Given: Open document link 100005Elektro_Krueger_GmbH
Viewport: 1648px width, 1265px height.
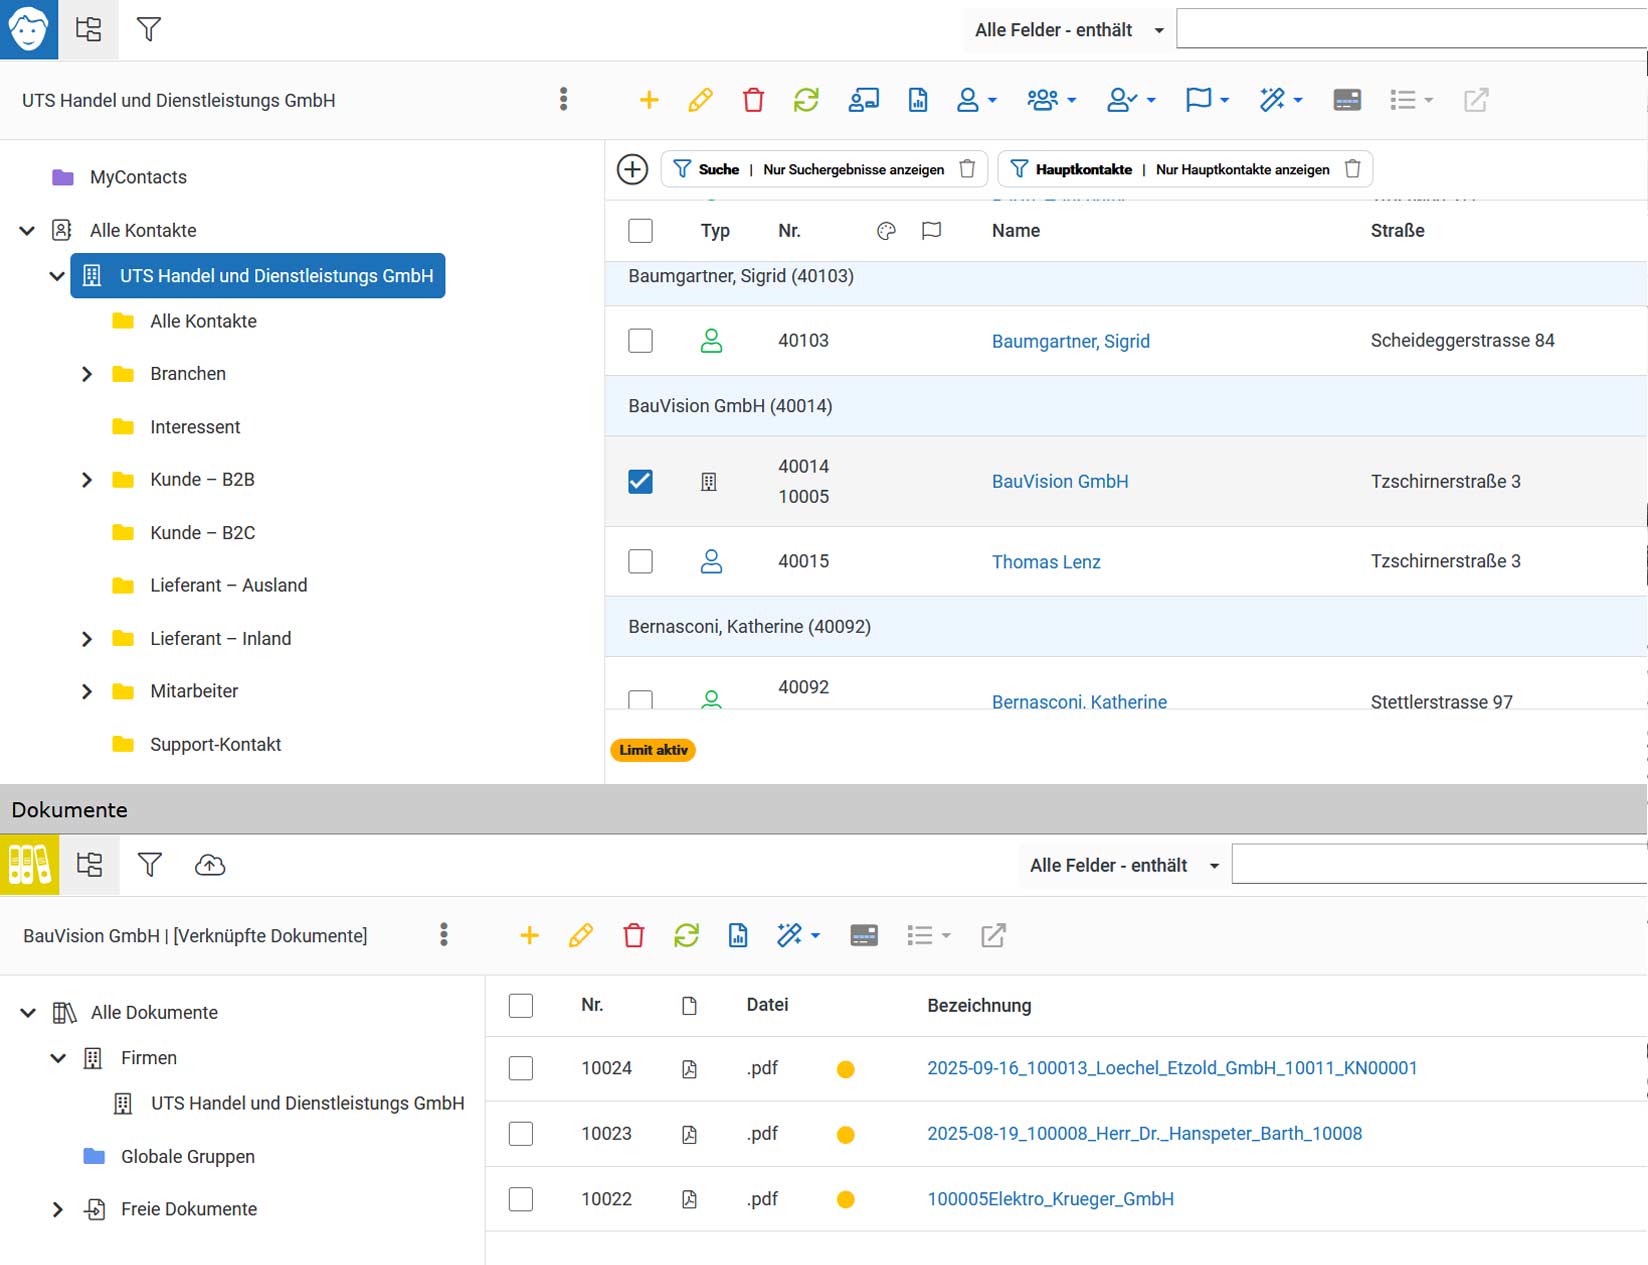Looking at the screenshot, I should pyautogui.click(x=1051, y=1199).
